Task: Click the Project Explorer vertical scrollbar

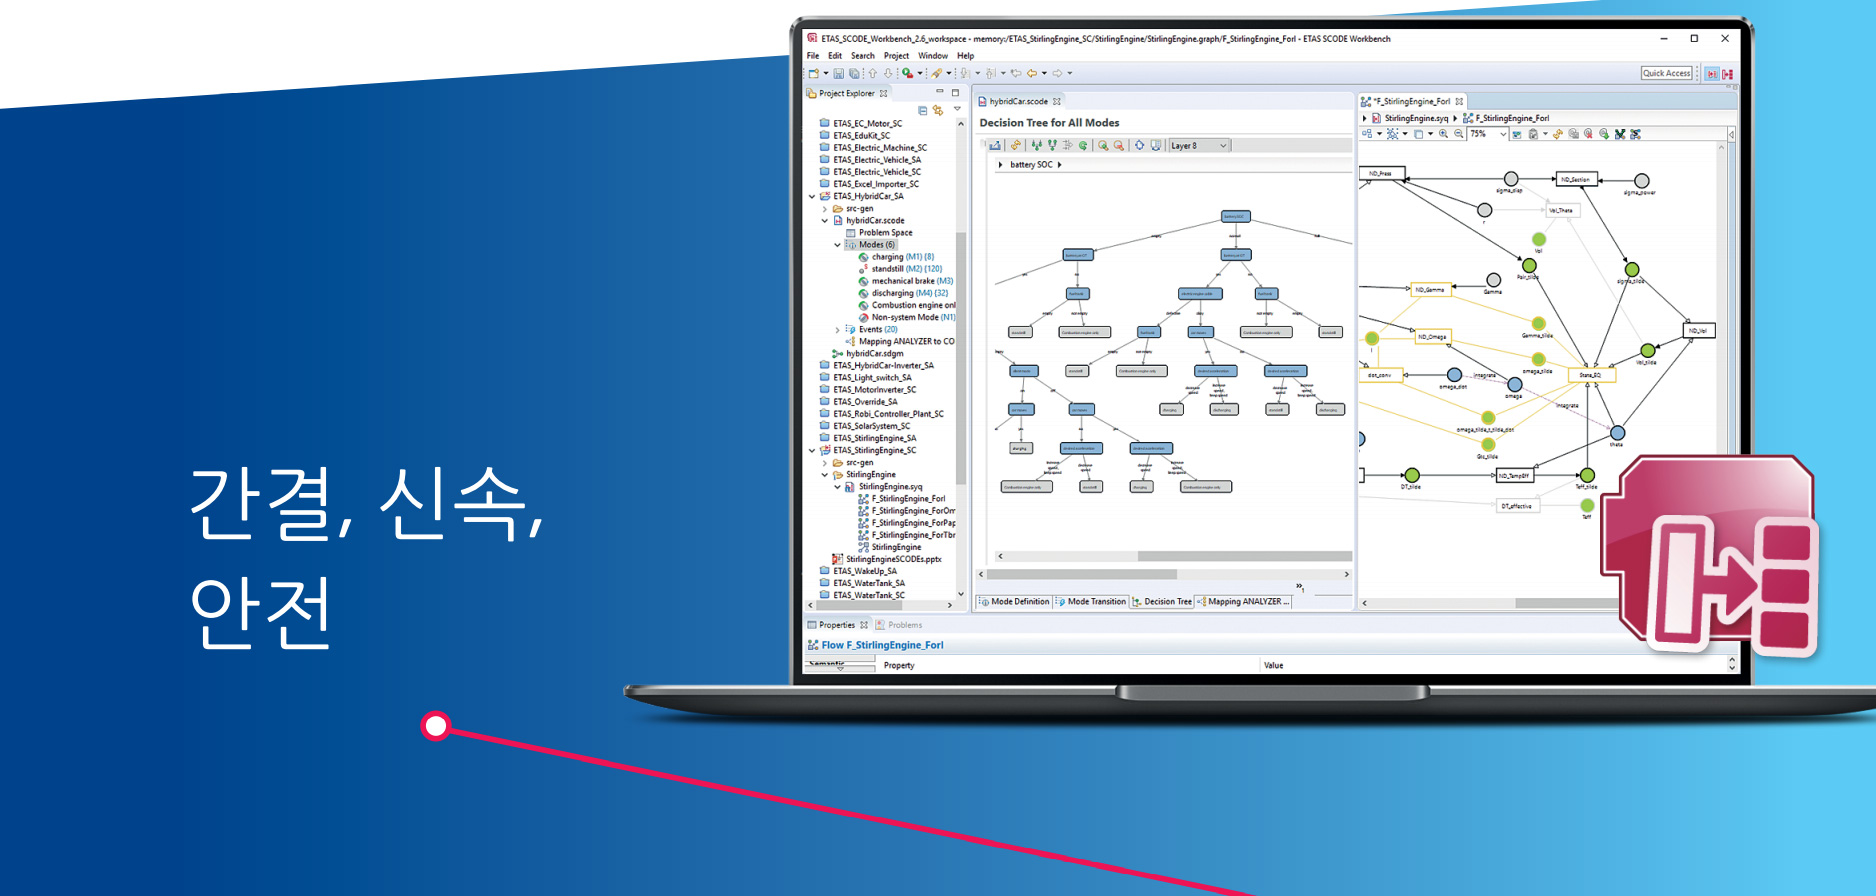Action: pos(961,358)
